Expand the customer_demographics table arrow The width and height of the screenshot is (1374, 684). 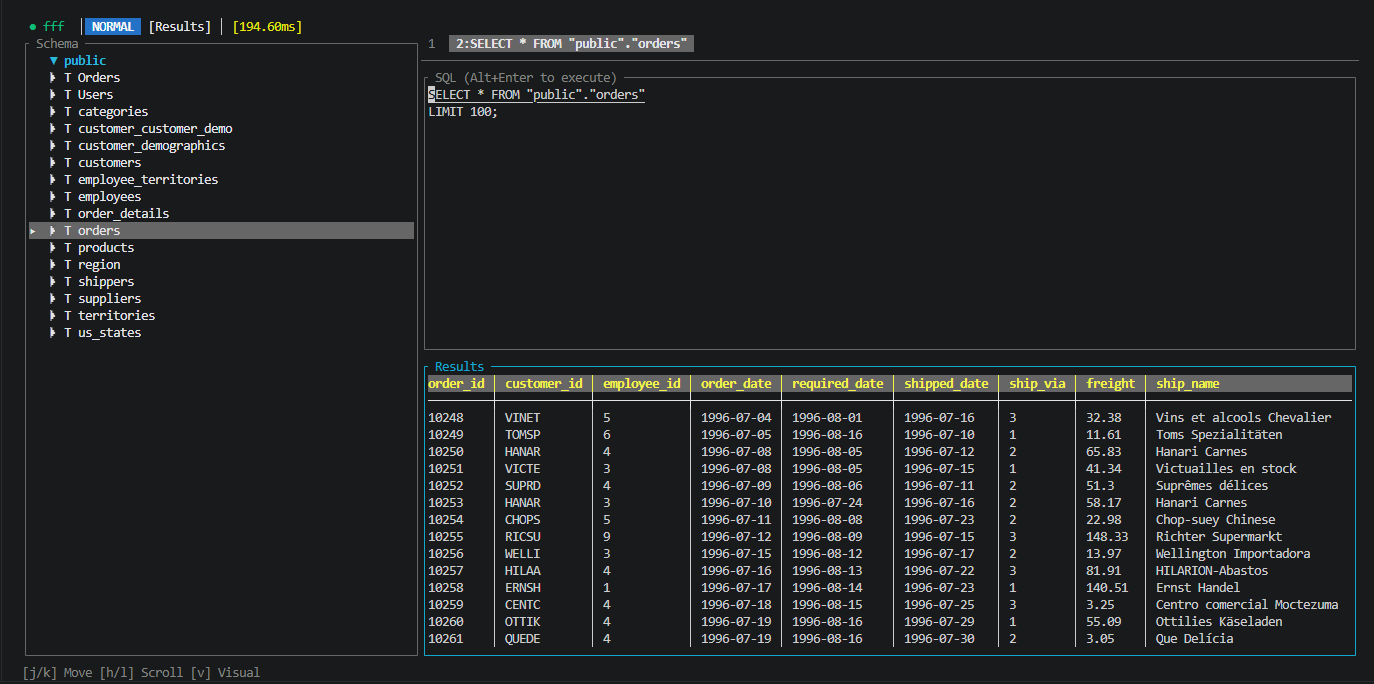[x=53, y=146]
